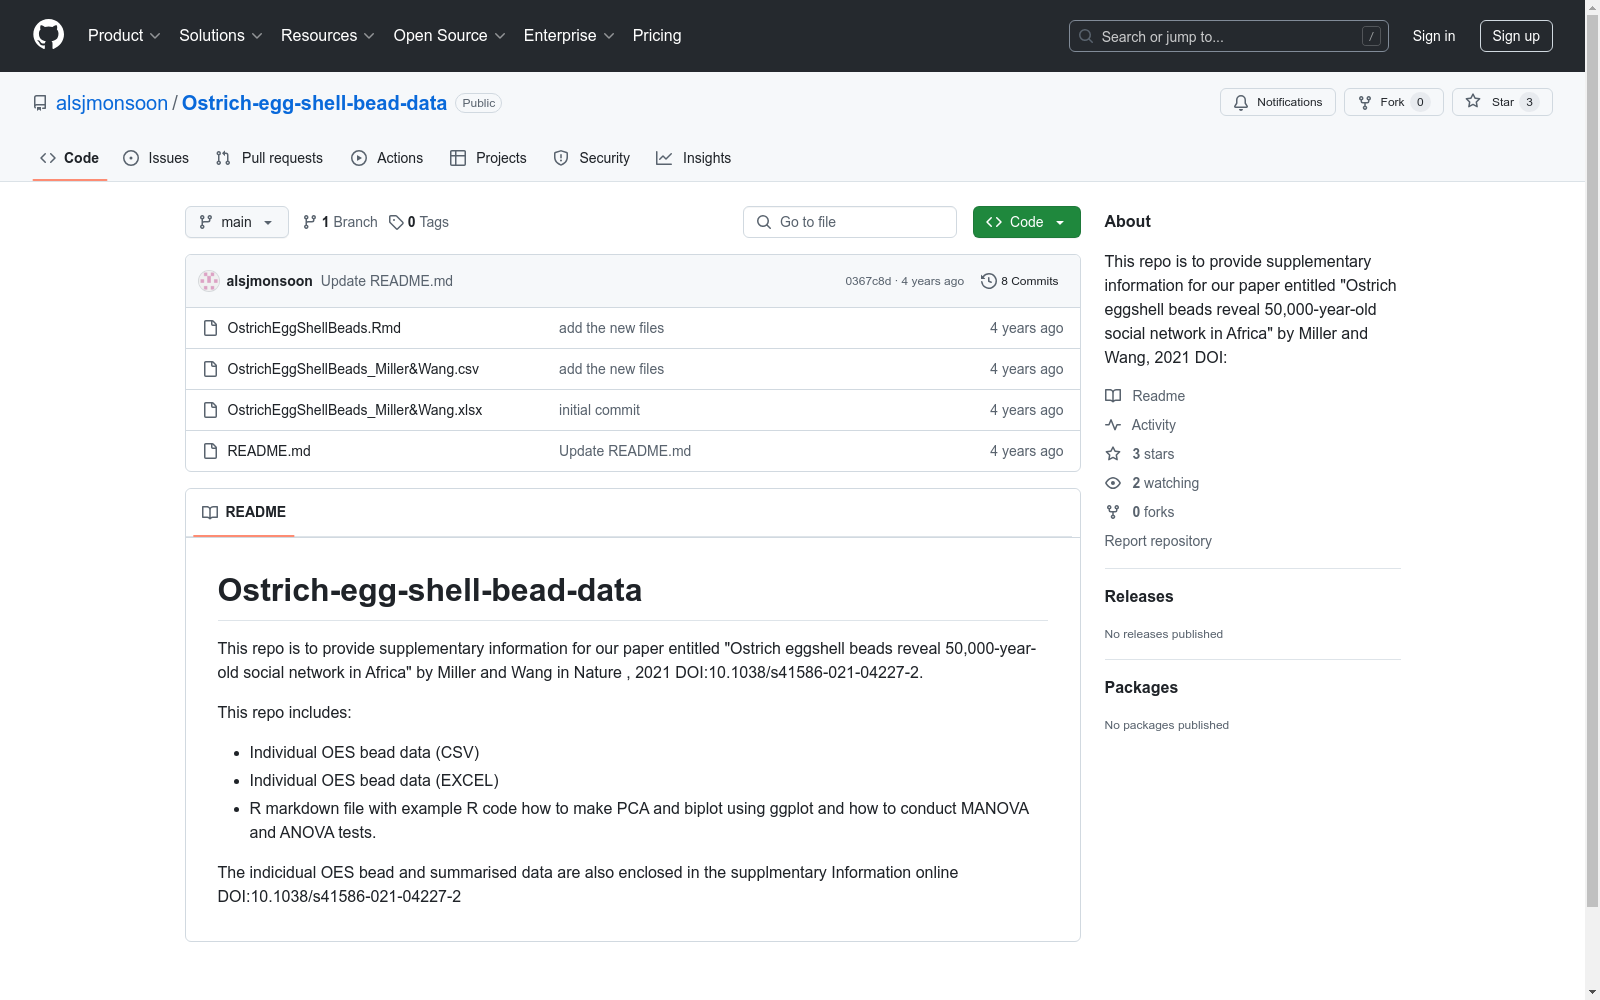The height and width of the screenshot is (1000, 1600).
Task: Focus the Go to file input
Action: click(850, 222)
